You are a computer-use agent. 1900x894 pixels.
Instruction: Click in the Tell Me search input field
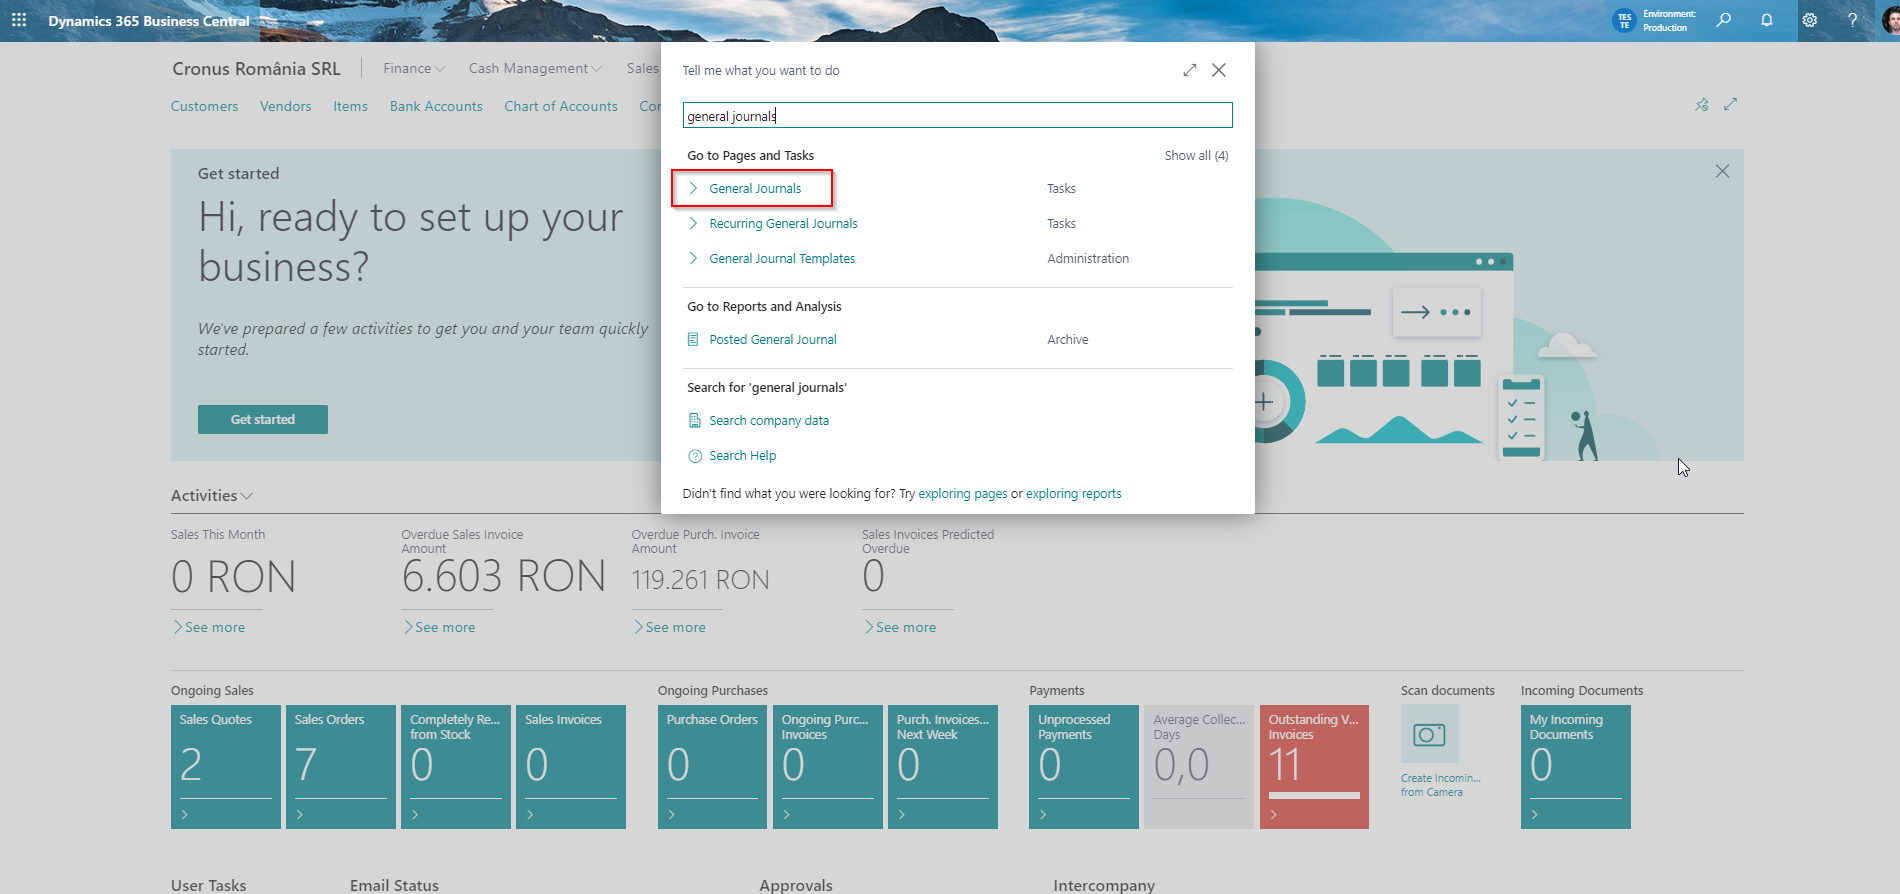coord(957,116)
